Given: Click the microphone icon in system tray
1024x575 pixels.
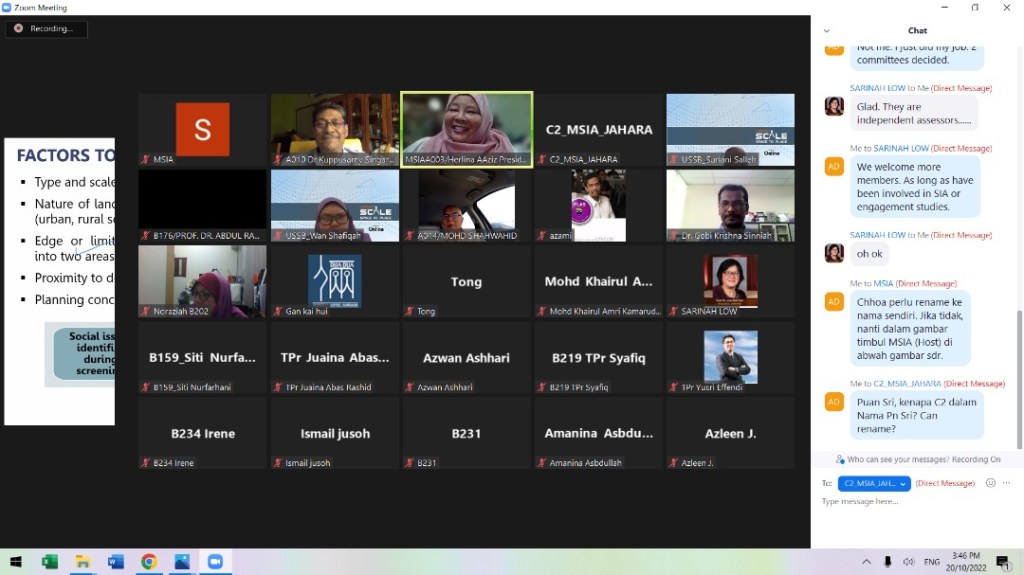Looking at the screenshot, I should point(887,562).
